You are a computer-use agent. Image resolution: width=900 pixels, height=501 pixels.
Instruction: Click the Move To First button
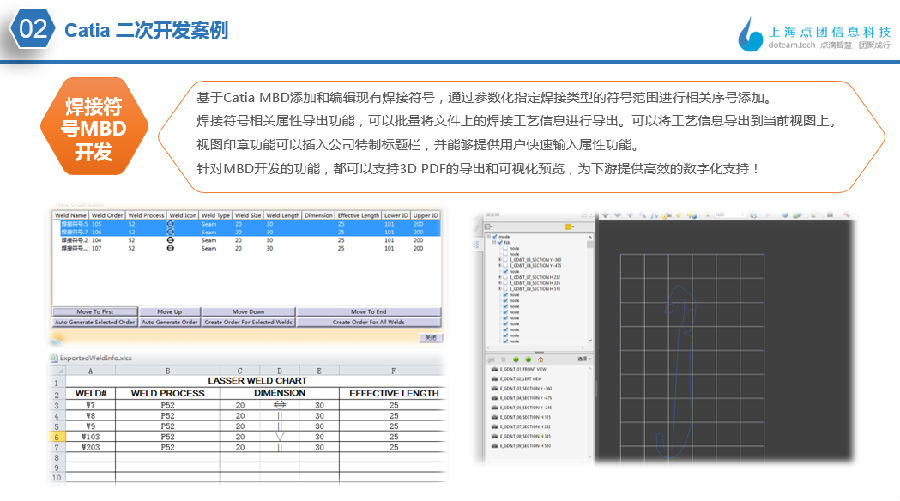click(94, 312)
